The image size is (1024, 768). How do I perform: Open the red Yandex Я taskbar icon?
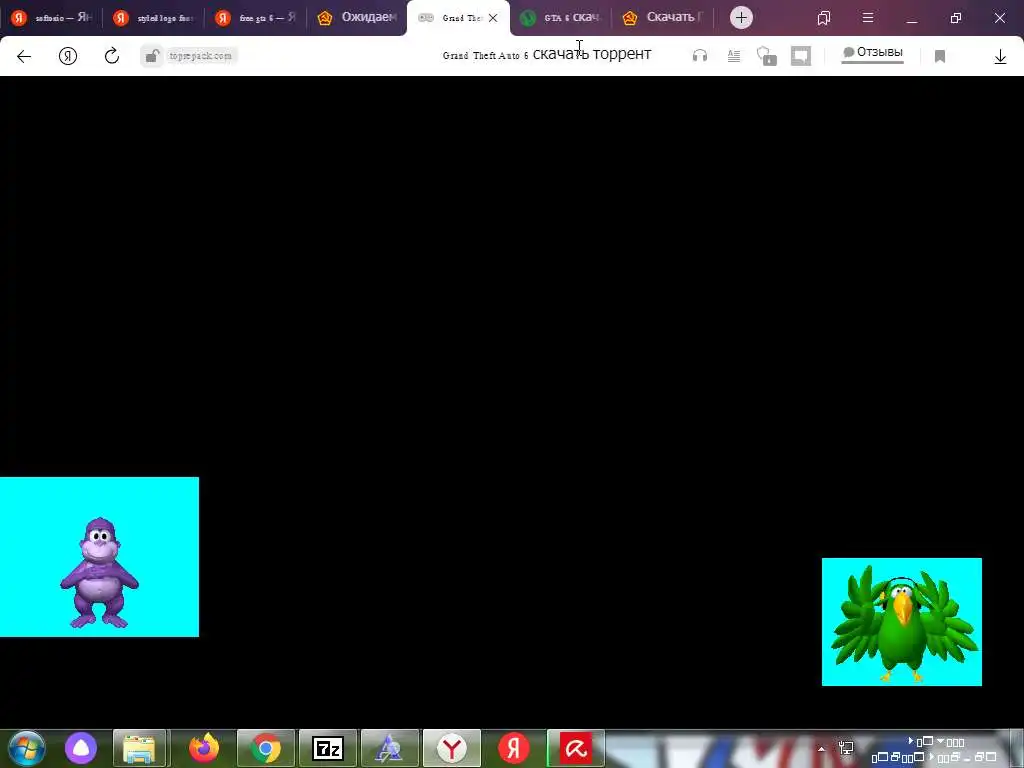pyautogui.click(x=514, y=748)
